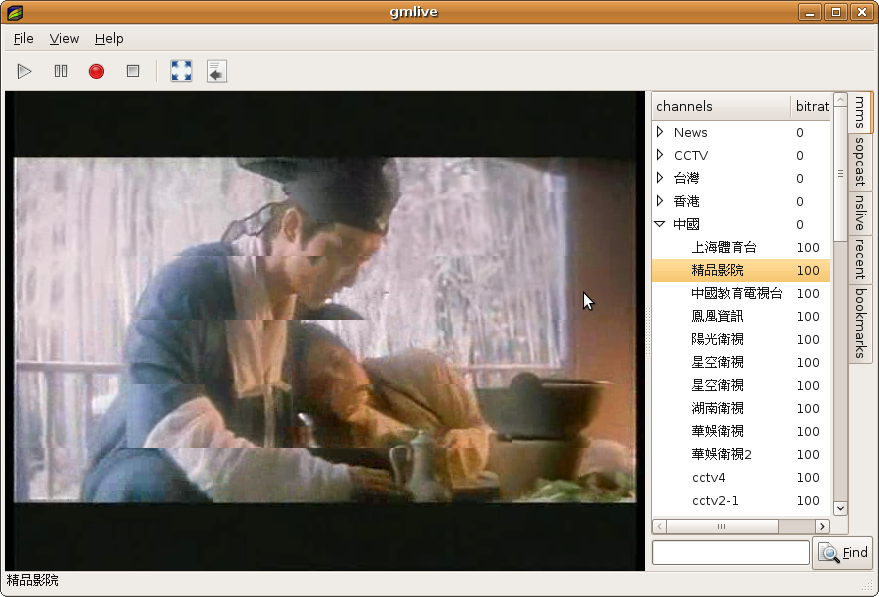Sort by the bitrate column header

[x=811, y=106]
